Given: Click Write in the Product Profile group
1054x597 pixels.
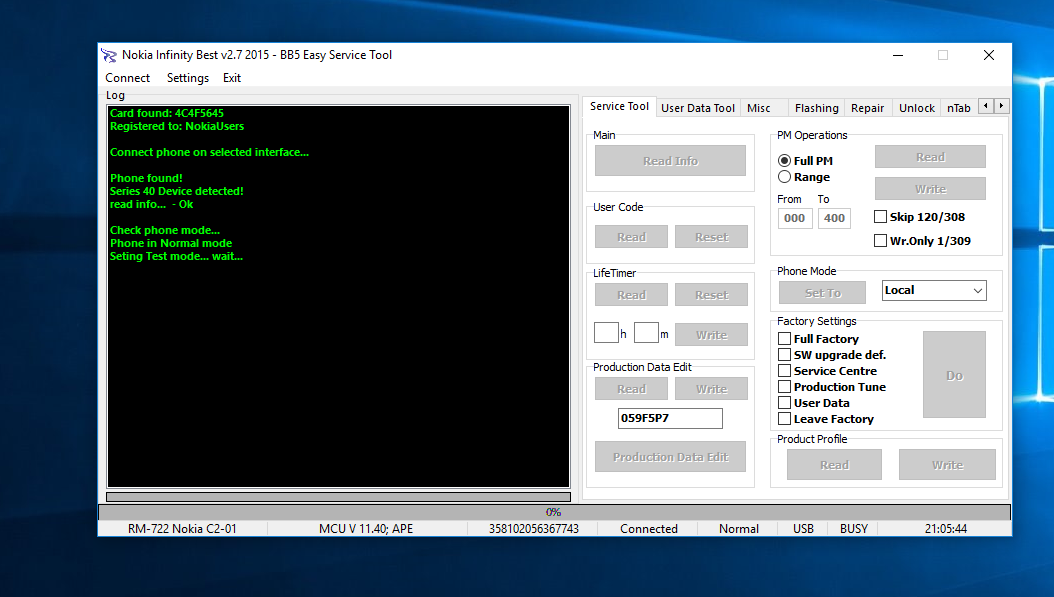Looking at the screenshot, I should pos(947,465).
